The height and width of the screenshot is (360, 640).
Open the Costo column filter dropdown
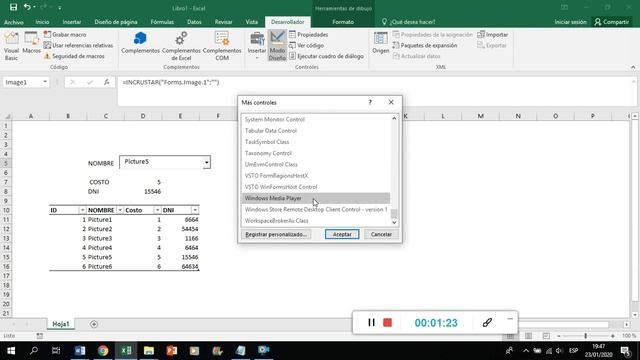point(158,210)
